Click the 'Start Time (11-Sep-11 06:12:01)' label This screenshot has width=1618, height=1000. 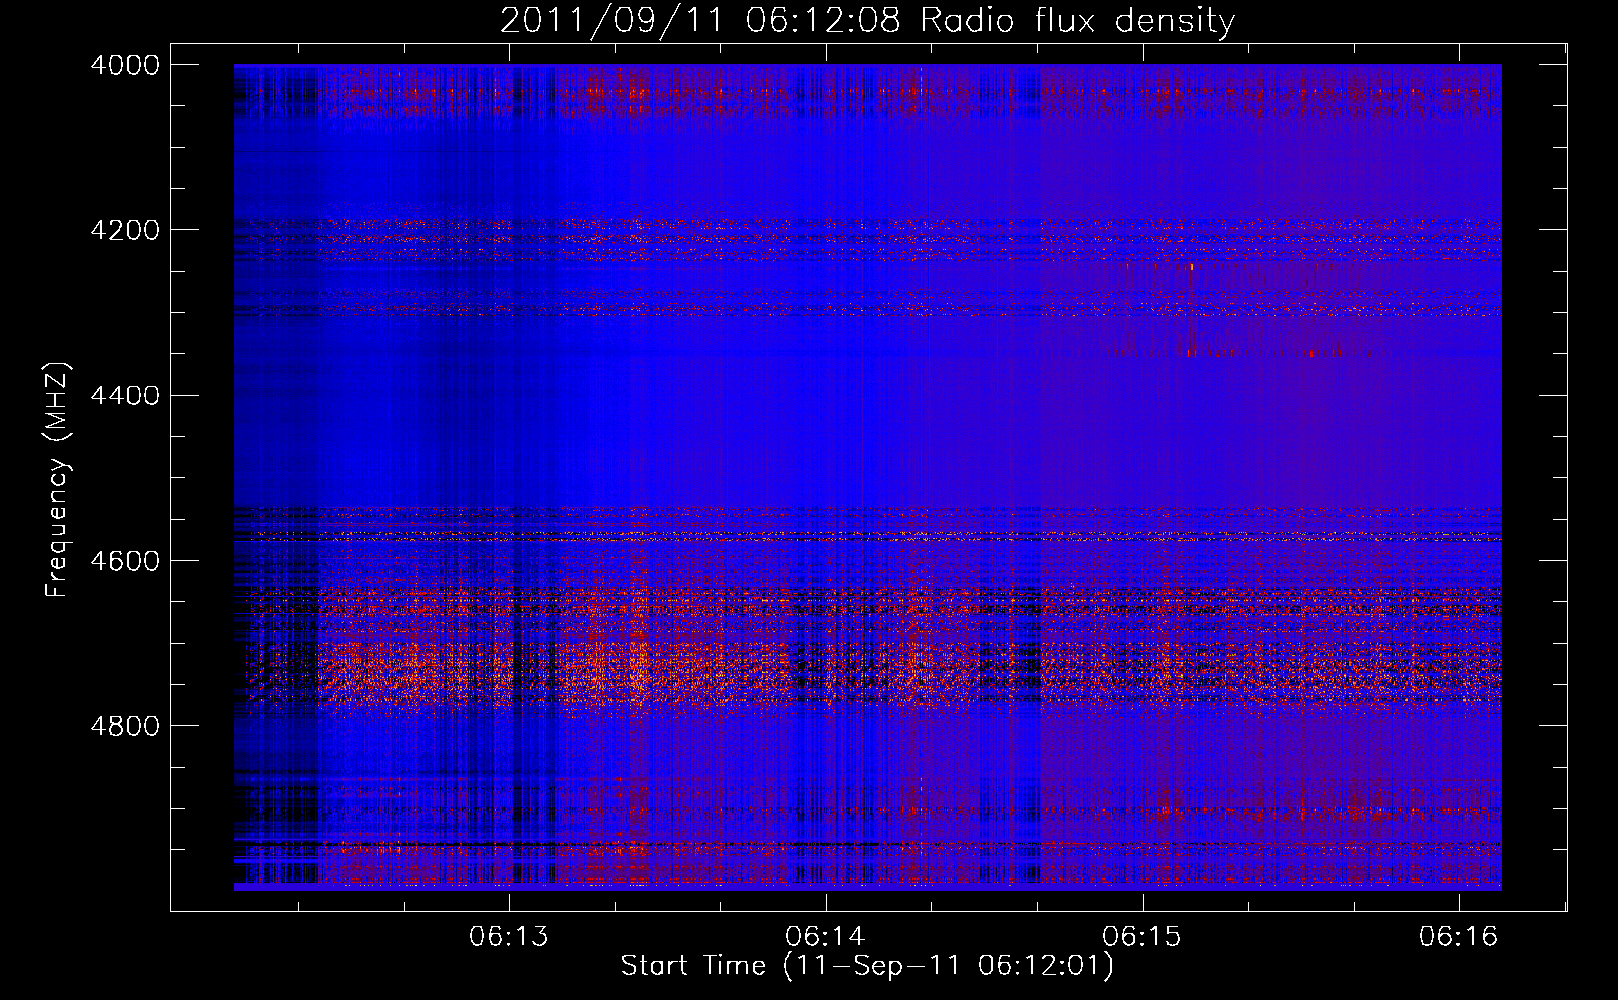867,966
